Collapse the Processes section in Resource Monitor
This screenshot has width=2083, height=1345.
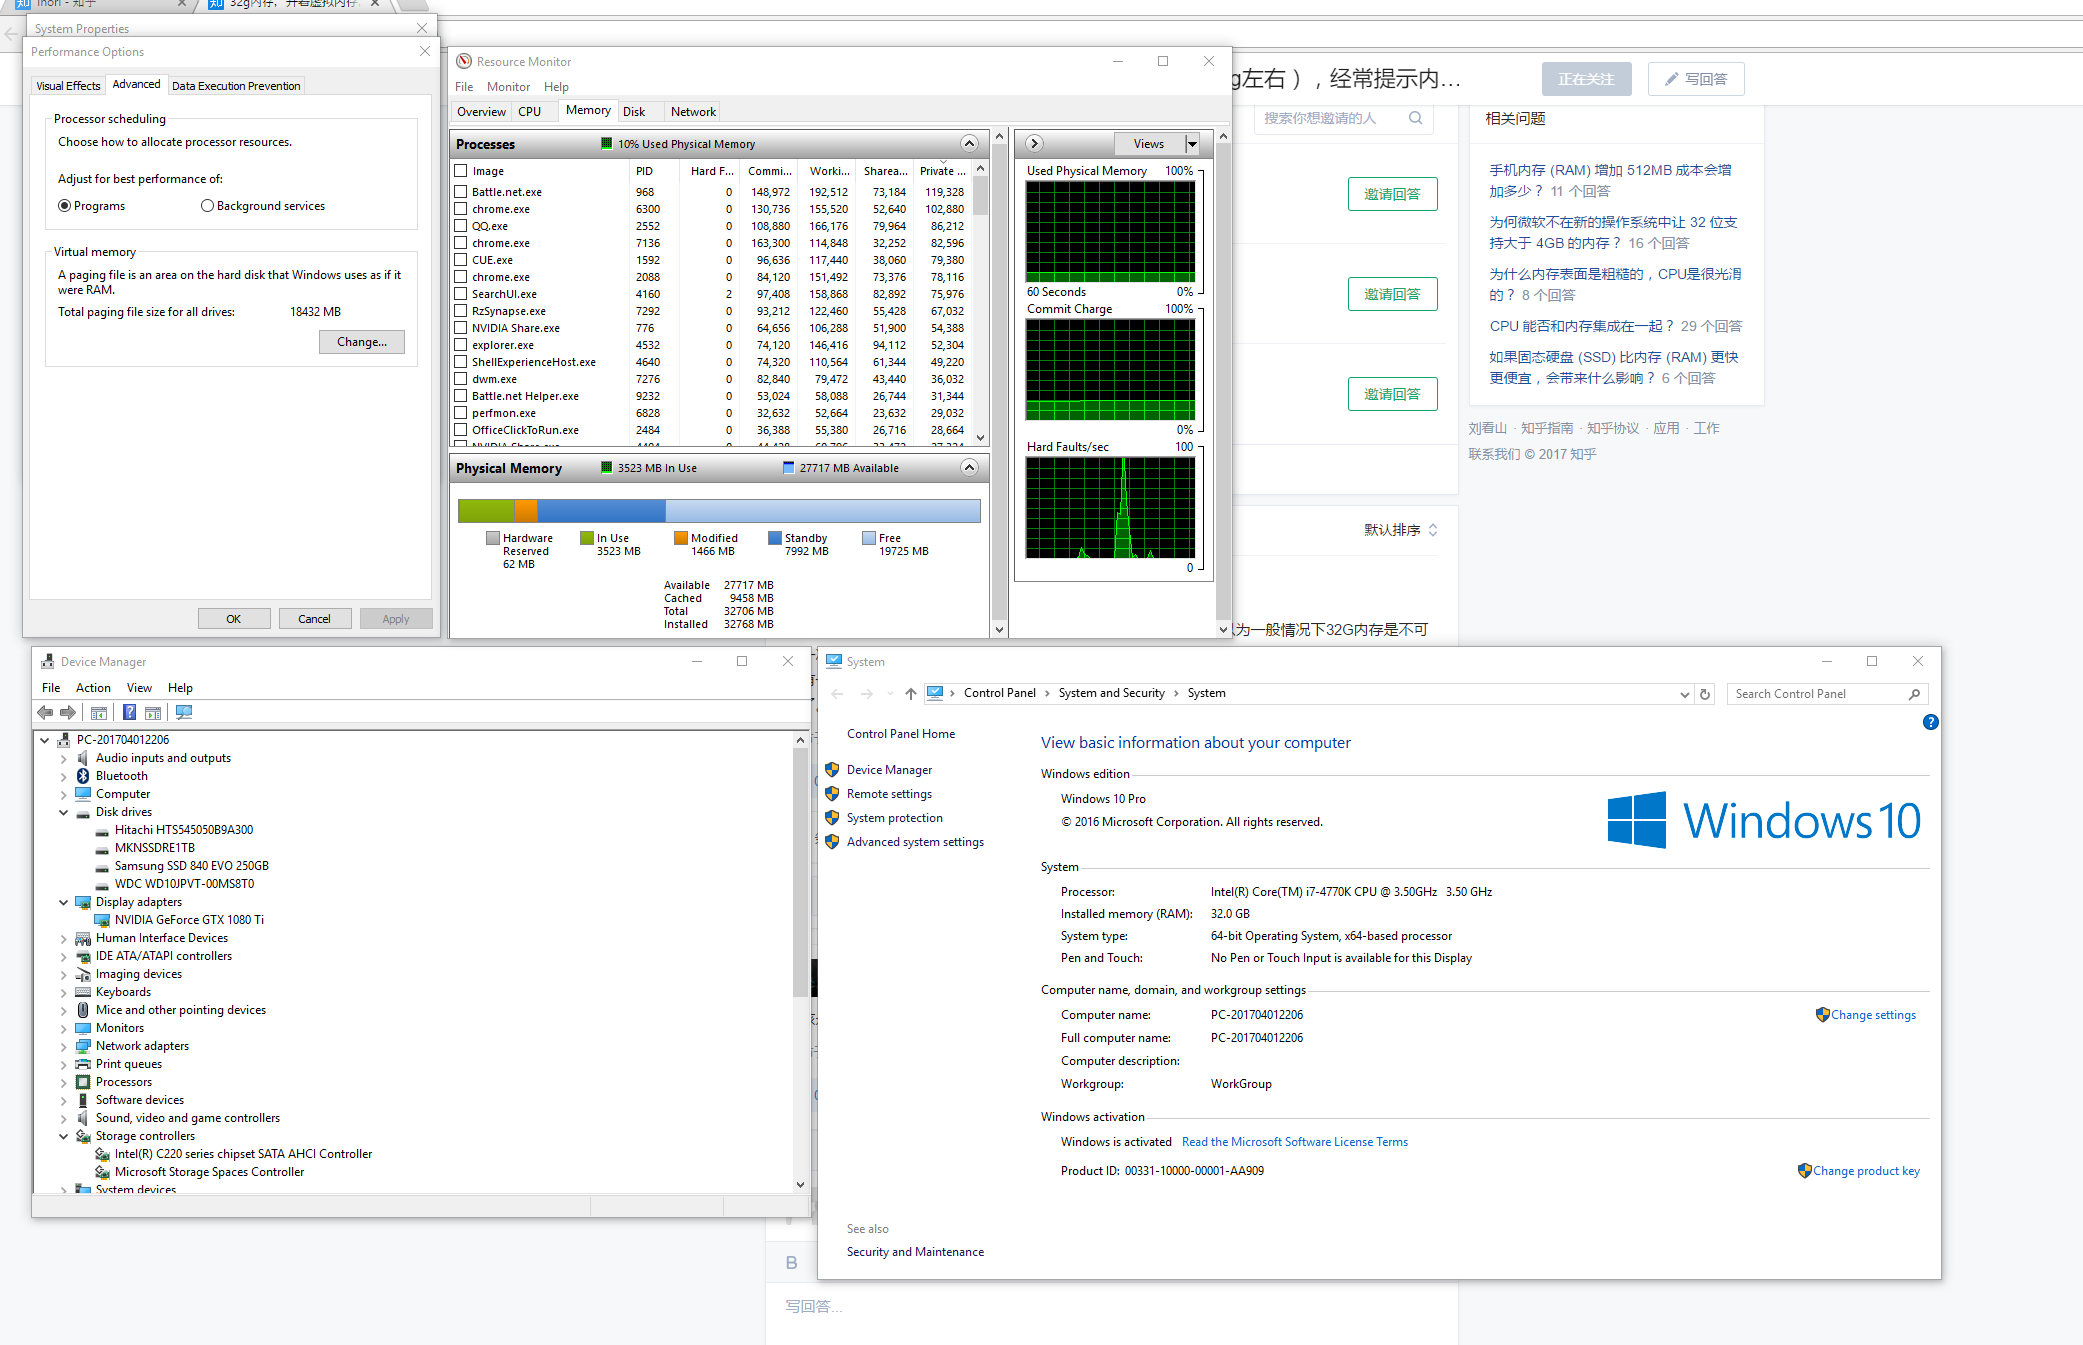(x=968, y=143)
